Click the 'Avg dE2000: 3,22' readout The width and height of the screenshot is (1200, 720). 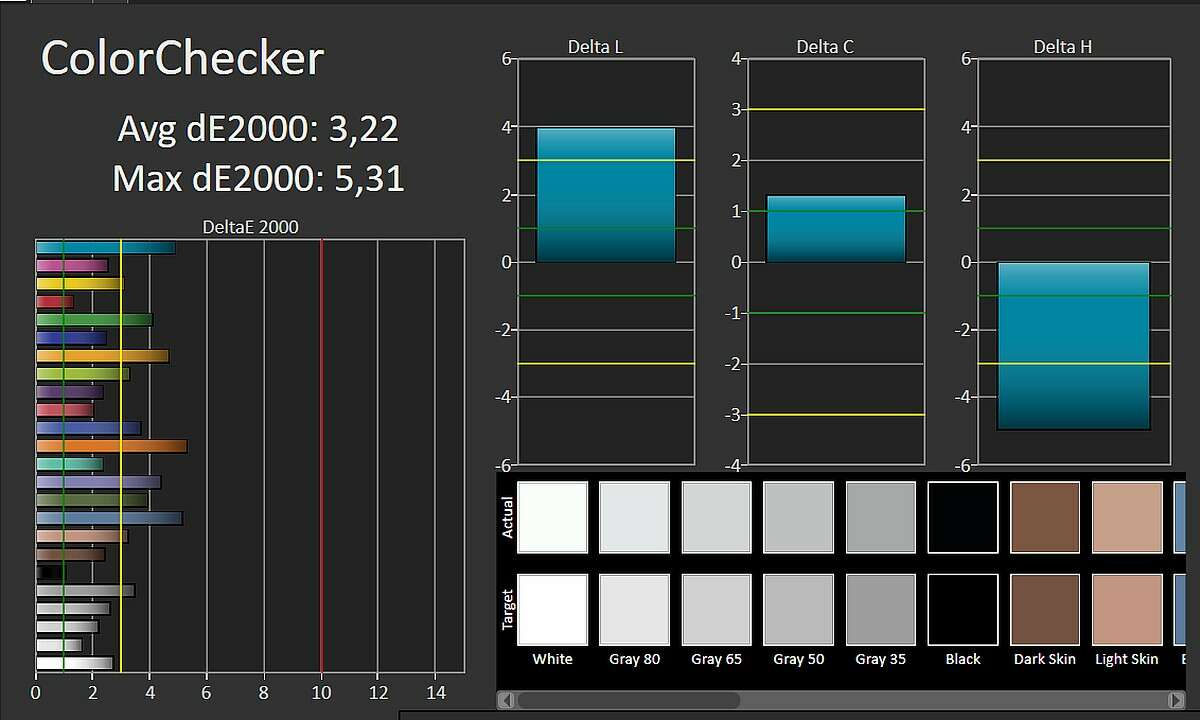pos(259,129)
